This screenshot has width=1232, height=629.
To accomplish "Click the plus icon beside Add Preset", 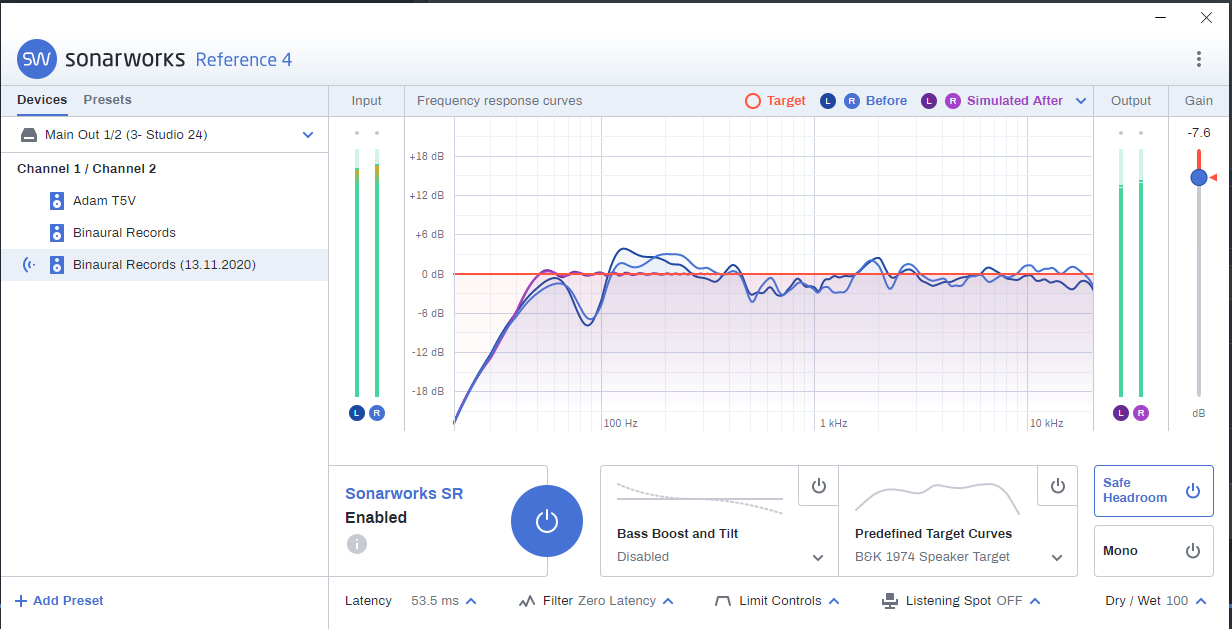I will point(21,601).
